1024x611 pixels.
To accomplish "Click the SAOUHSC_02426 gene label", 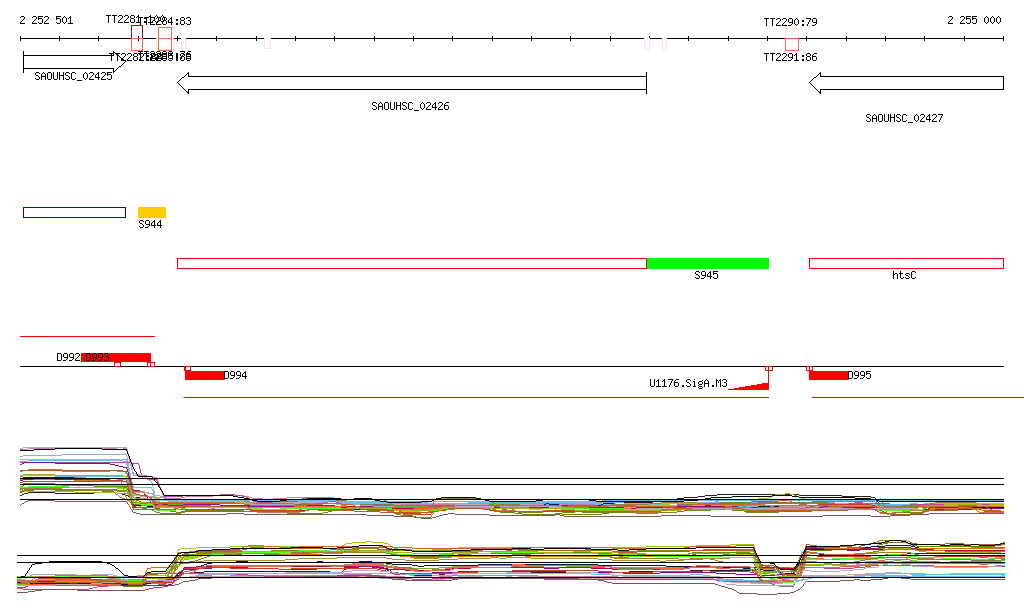I will tap(410, 106).
